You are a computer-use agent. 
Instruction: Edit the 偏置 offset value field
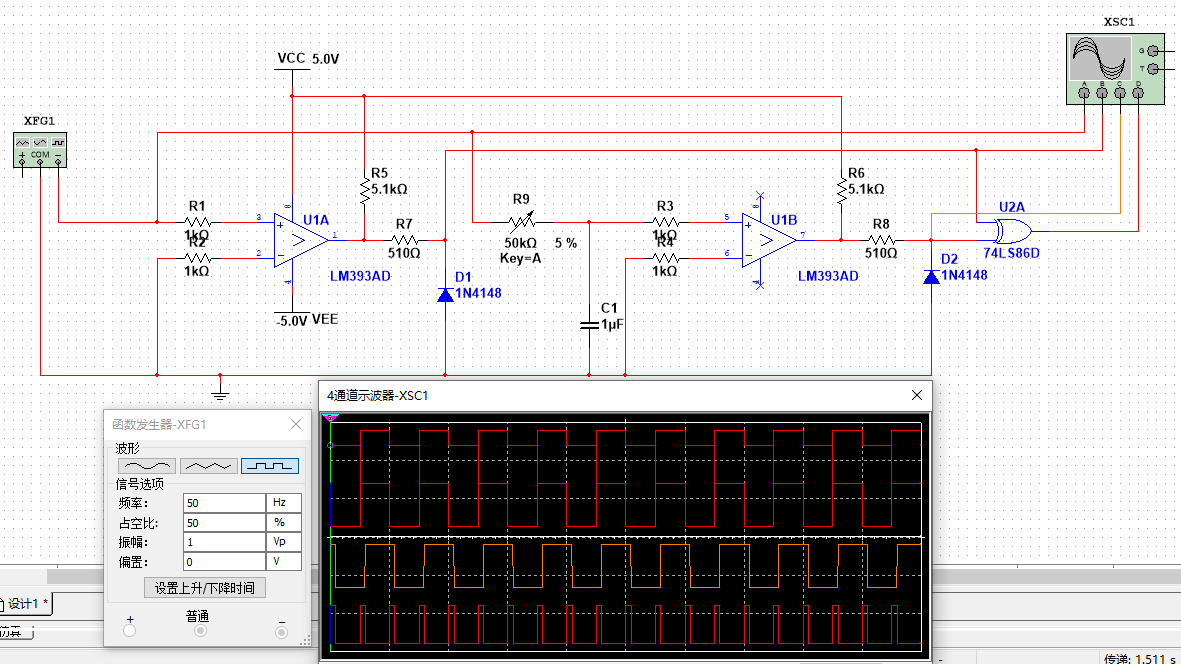[224, 562]
